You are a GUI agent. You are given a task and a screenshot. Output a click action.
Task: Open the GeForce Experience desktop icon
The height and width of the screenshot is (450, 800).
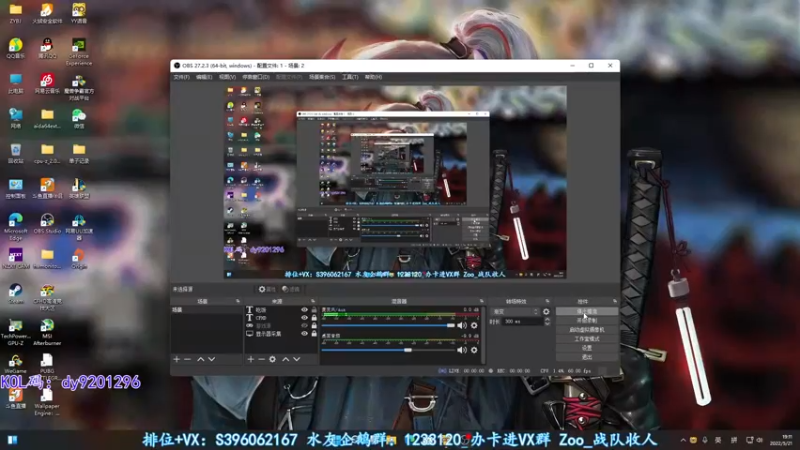79,52
